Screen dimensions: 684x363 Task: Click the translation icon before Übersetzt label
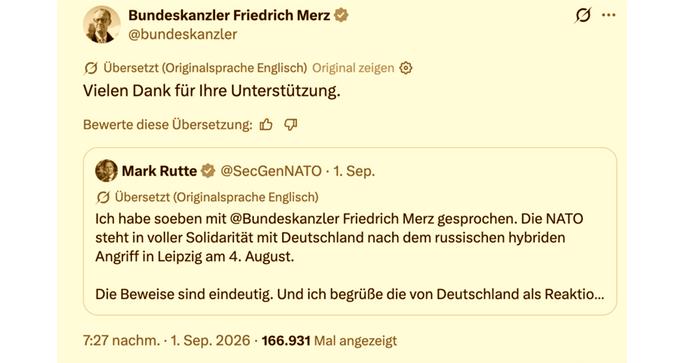(91, 68)
